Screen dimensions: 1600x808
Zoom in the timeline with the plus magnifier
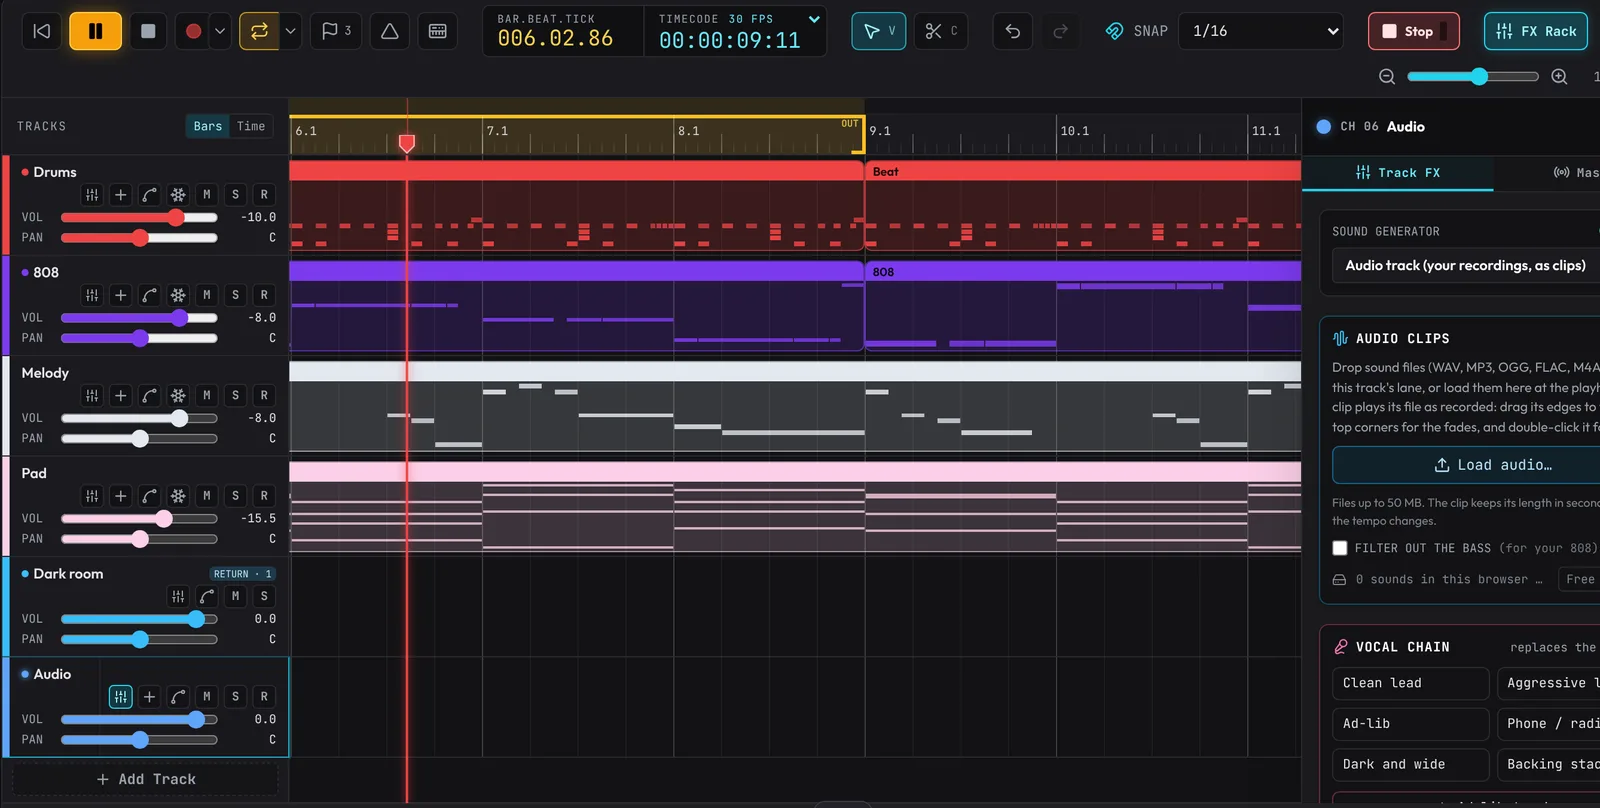tap(1559, 77)
